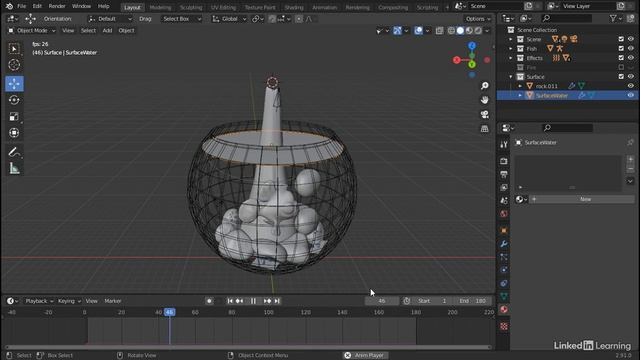Click the Z axis gizmo circle
Viewport: 640px width, 360px height.
tap(472, 46)
